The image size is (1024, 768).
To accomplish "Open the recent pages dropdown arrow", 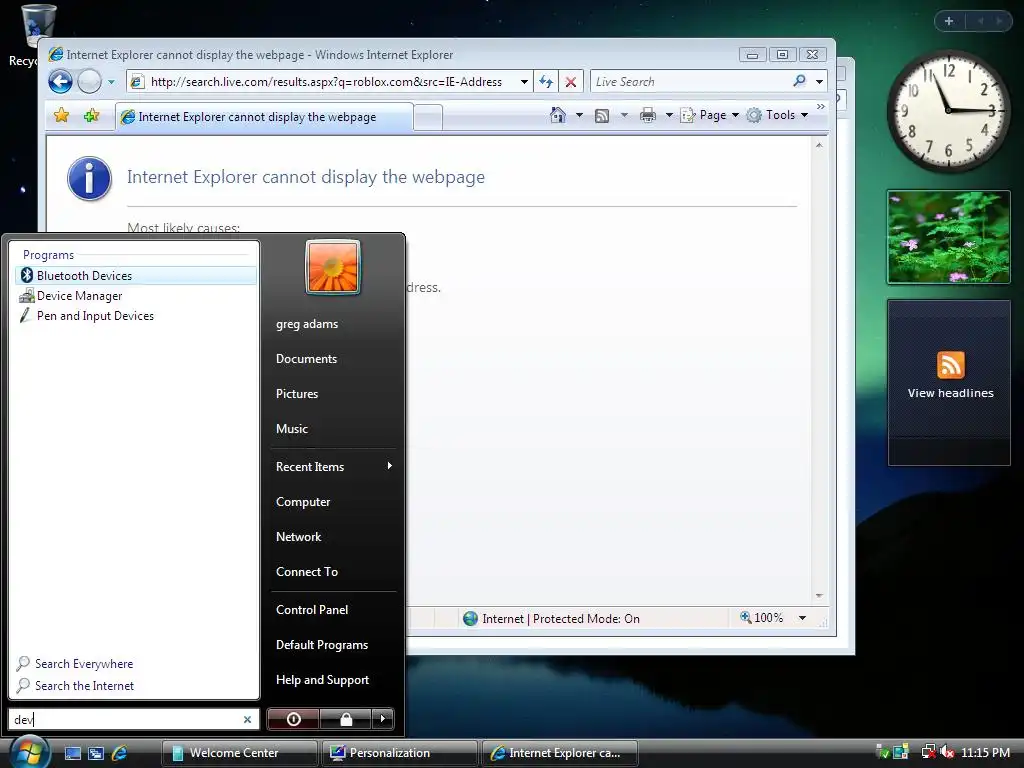I will 111,82.
